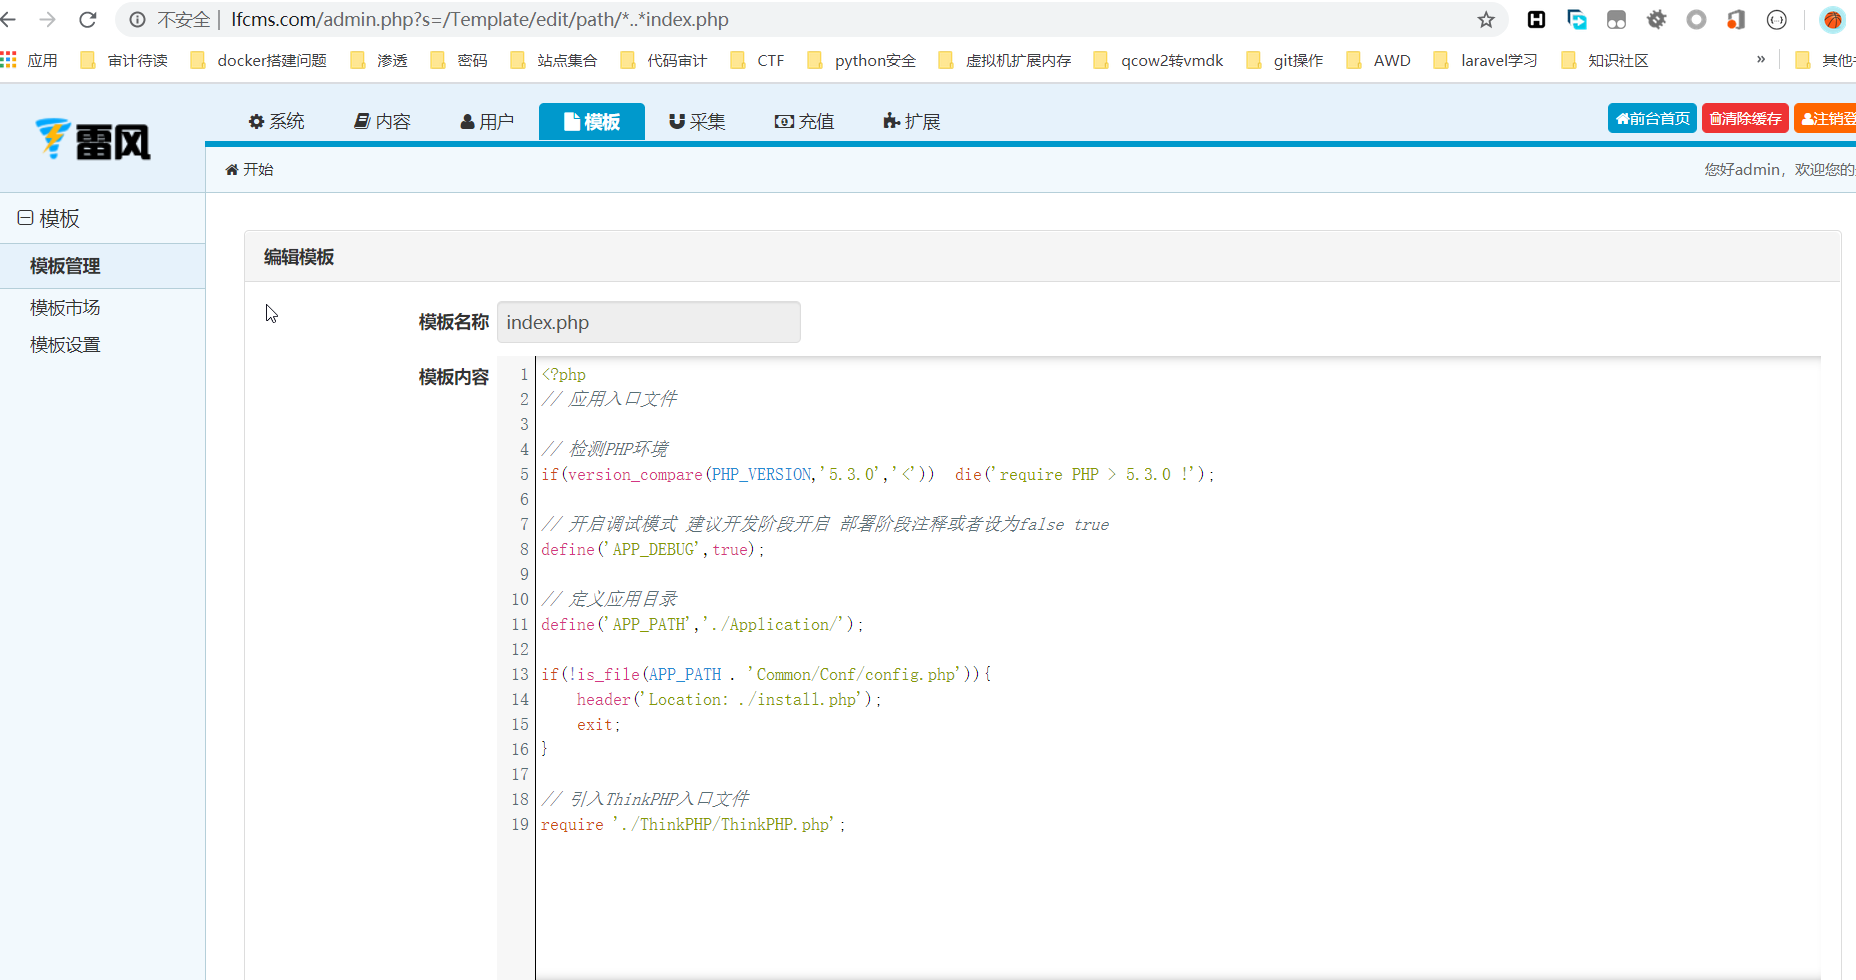1856x980 pixels.
Task: Click the site info icon in the address bar
Action: tap(138, 20)
